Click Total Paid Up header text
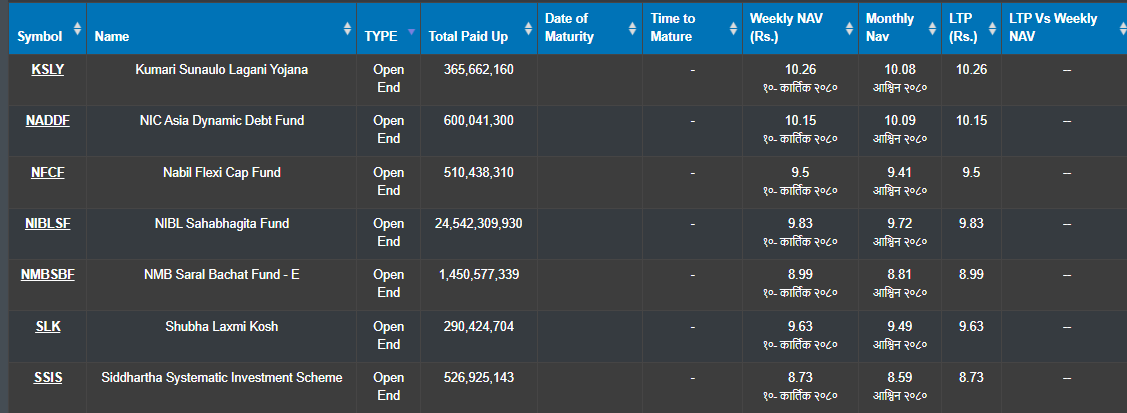This screenshot has width=1127, height=413. pos(468,36)
